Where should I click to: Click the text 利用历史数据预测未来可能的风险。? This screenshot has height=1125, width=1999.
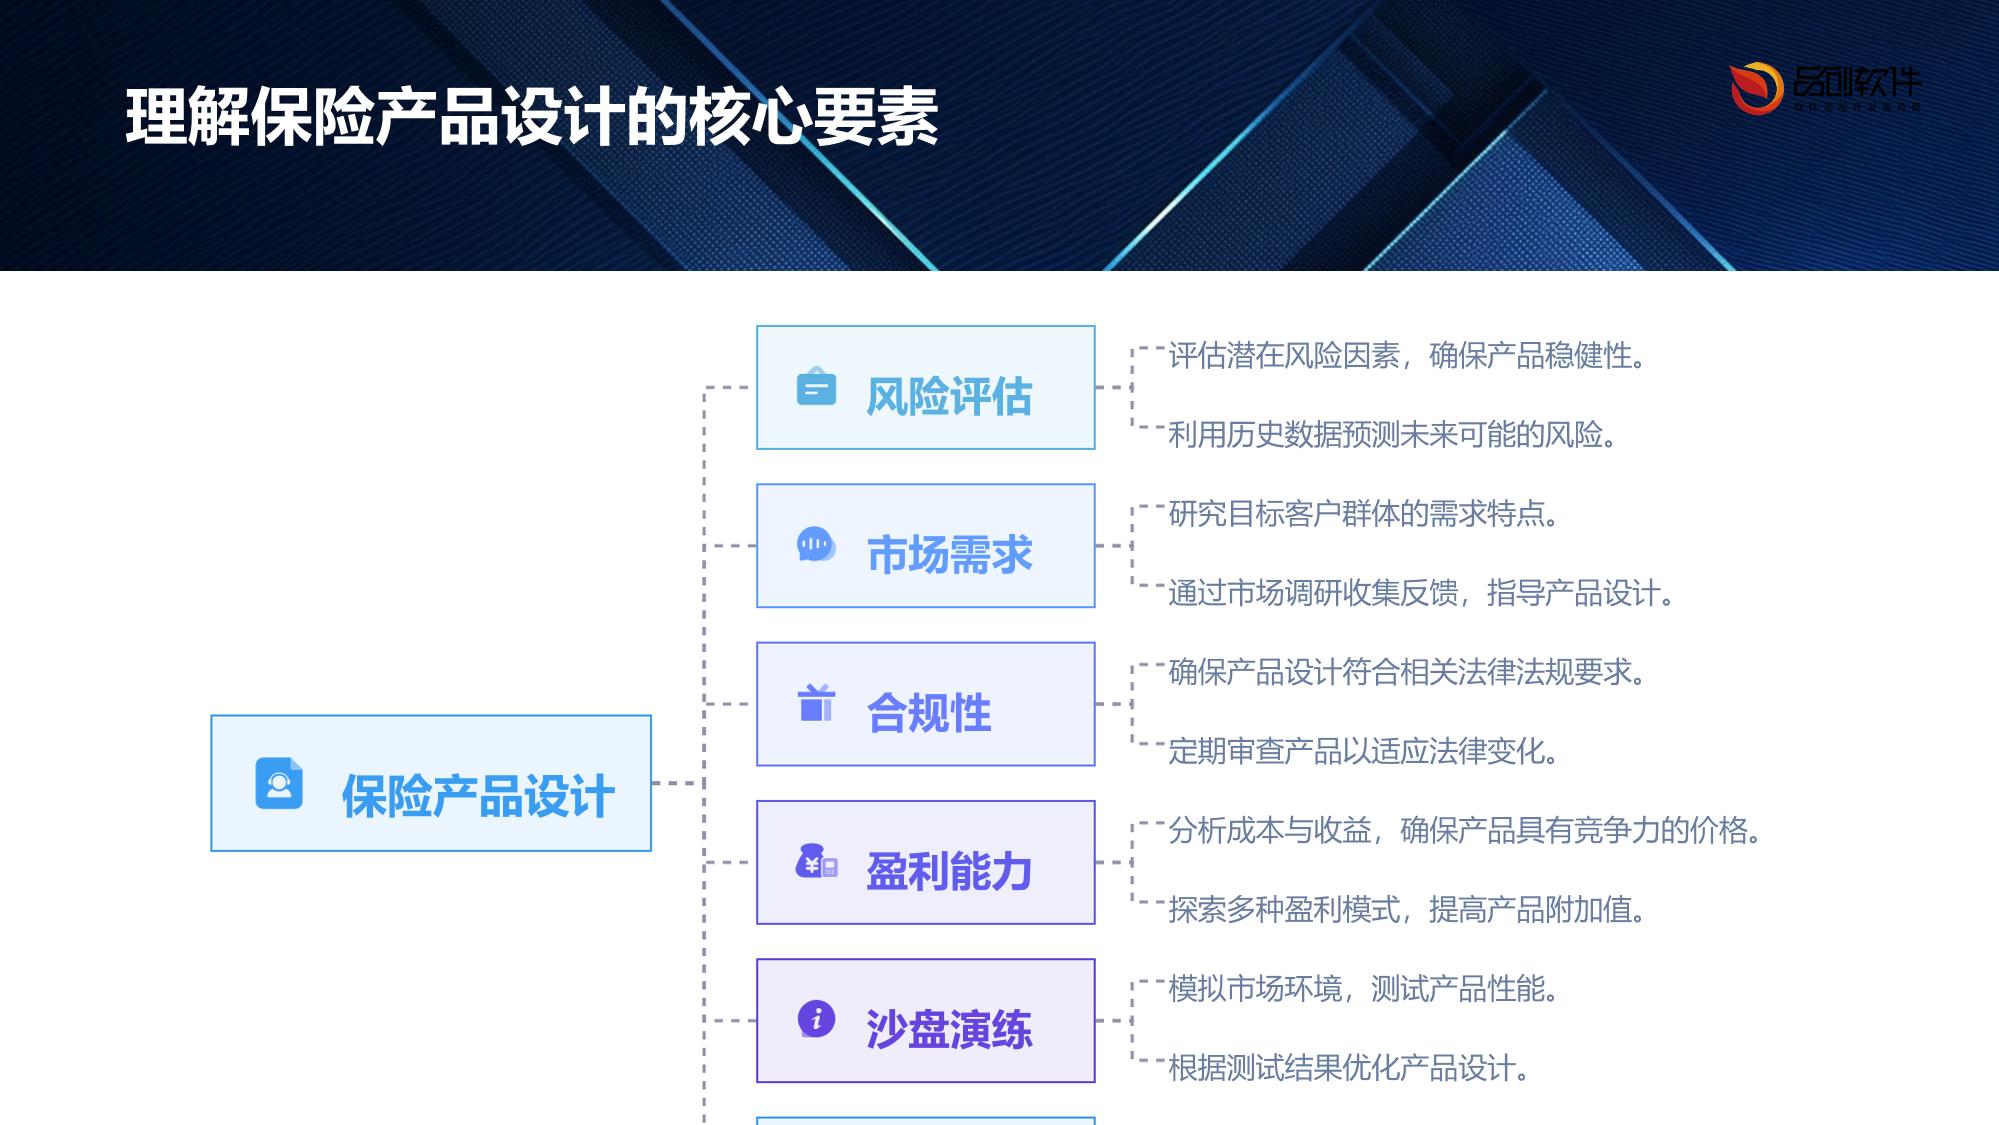point(1393,434)
